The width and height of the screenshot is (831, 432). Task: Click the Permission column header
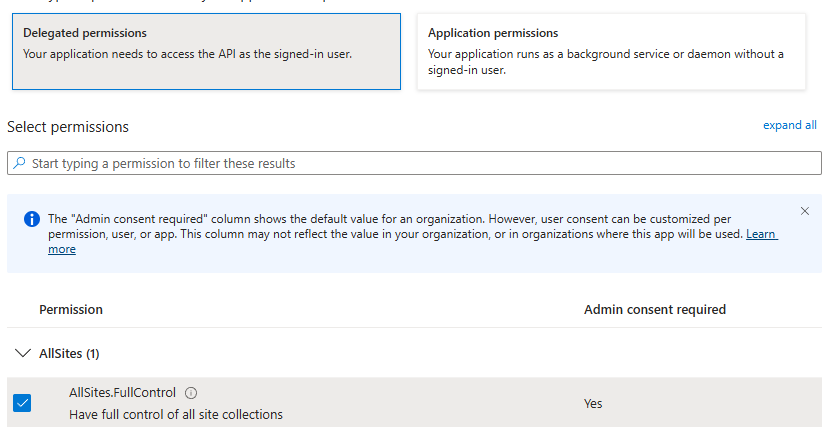coord(71,310)
